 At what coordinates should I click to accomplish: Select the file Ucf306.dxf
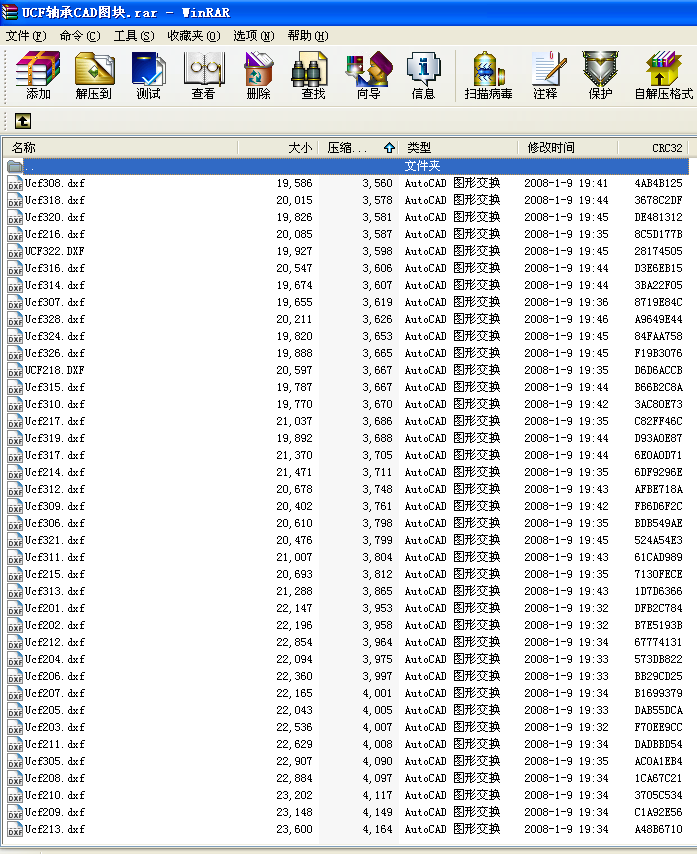coord(55,523)
